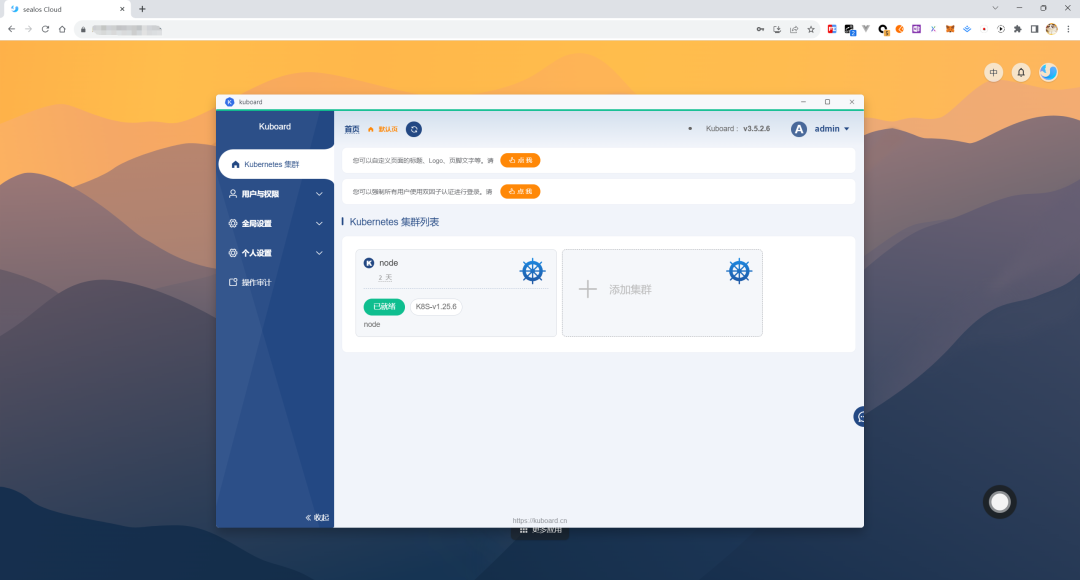Close the sealos Cloud tab
This screenshot has width=1080, height=580.
(x=122, y=9)
